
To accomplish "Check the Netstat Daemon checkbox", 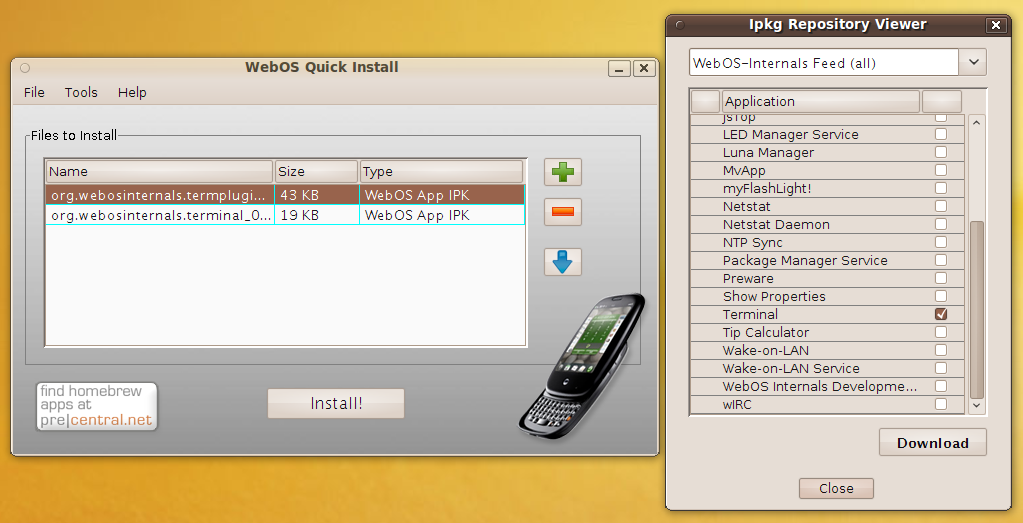I will [x=941, y=224].
